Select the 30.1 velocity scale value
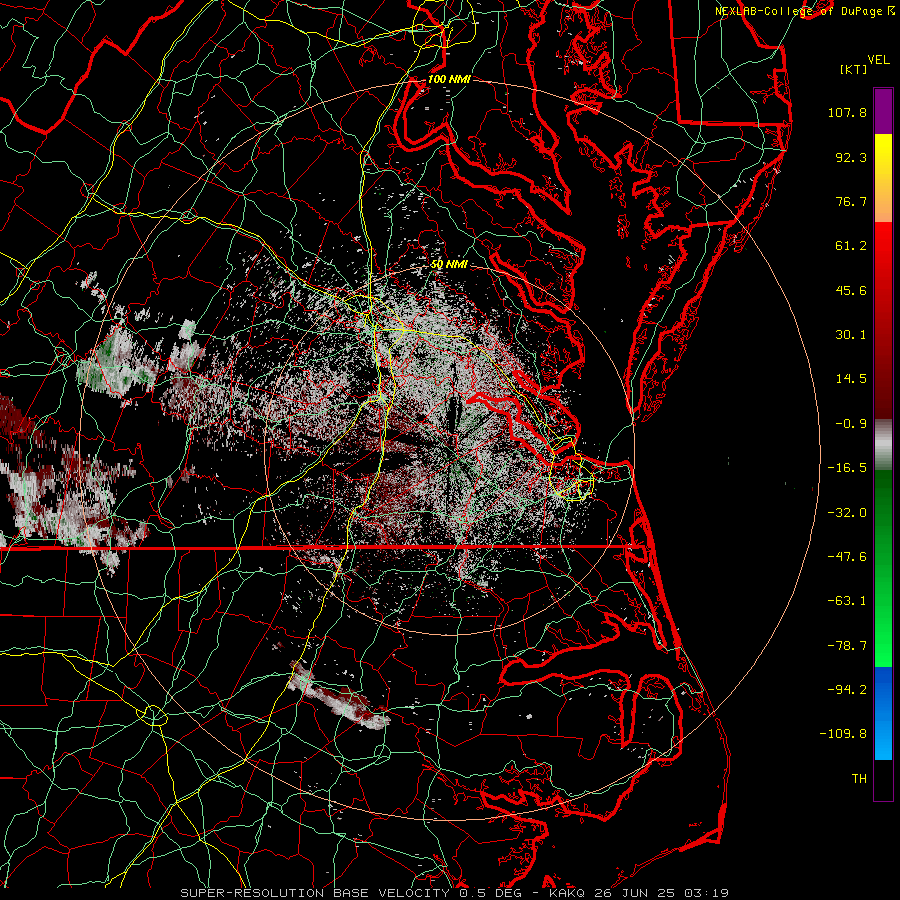 point(851,335)
